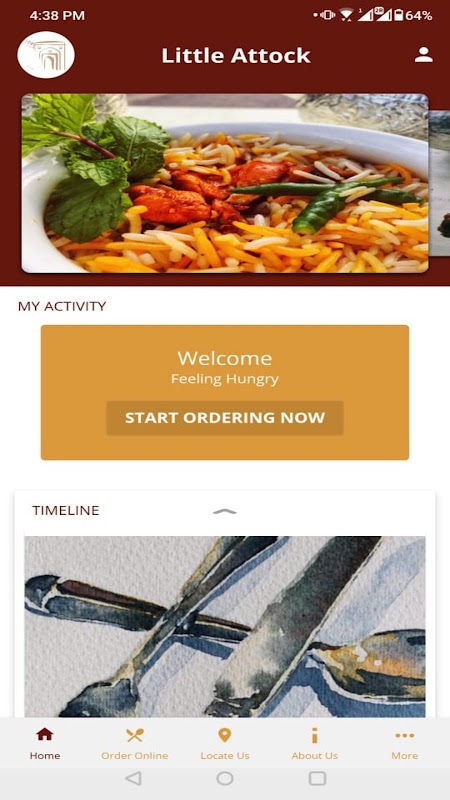Open the biryani banner image

[x=225, y=183]
